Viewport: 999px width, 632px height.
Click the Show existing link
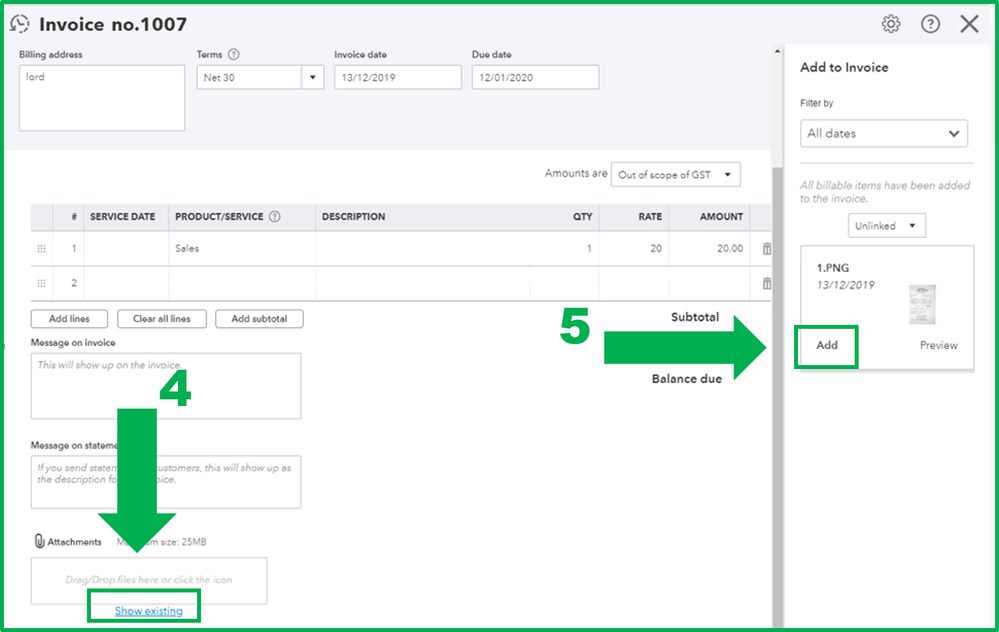click(x=148, y=611)
